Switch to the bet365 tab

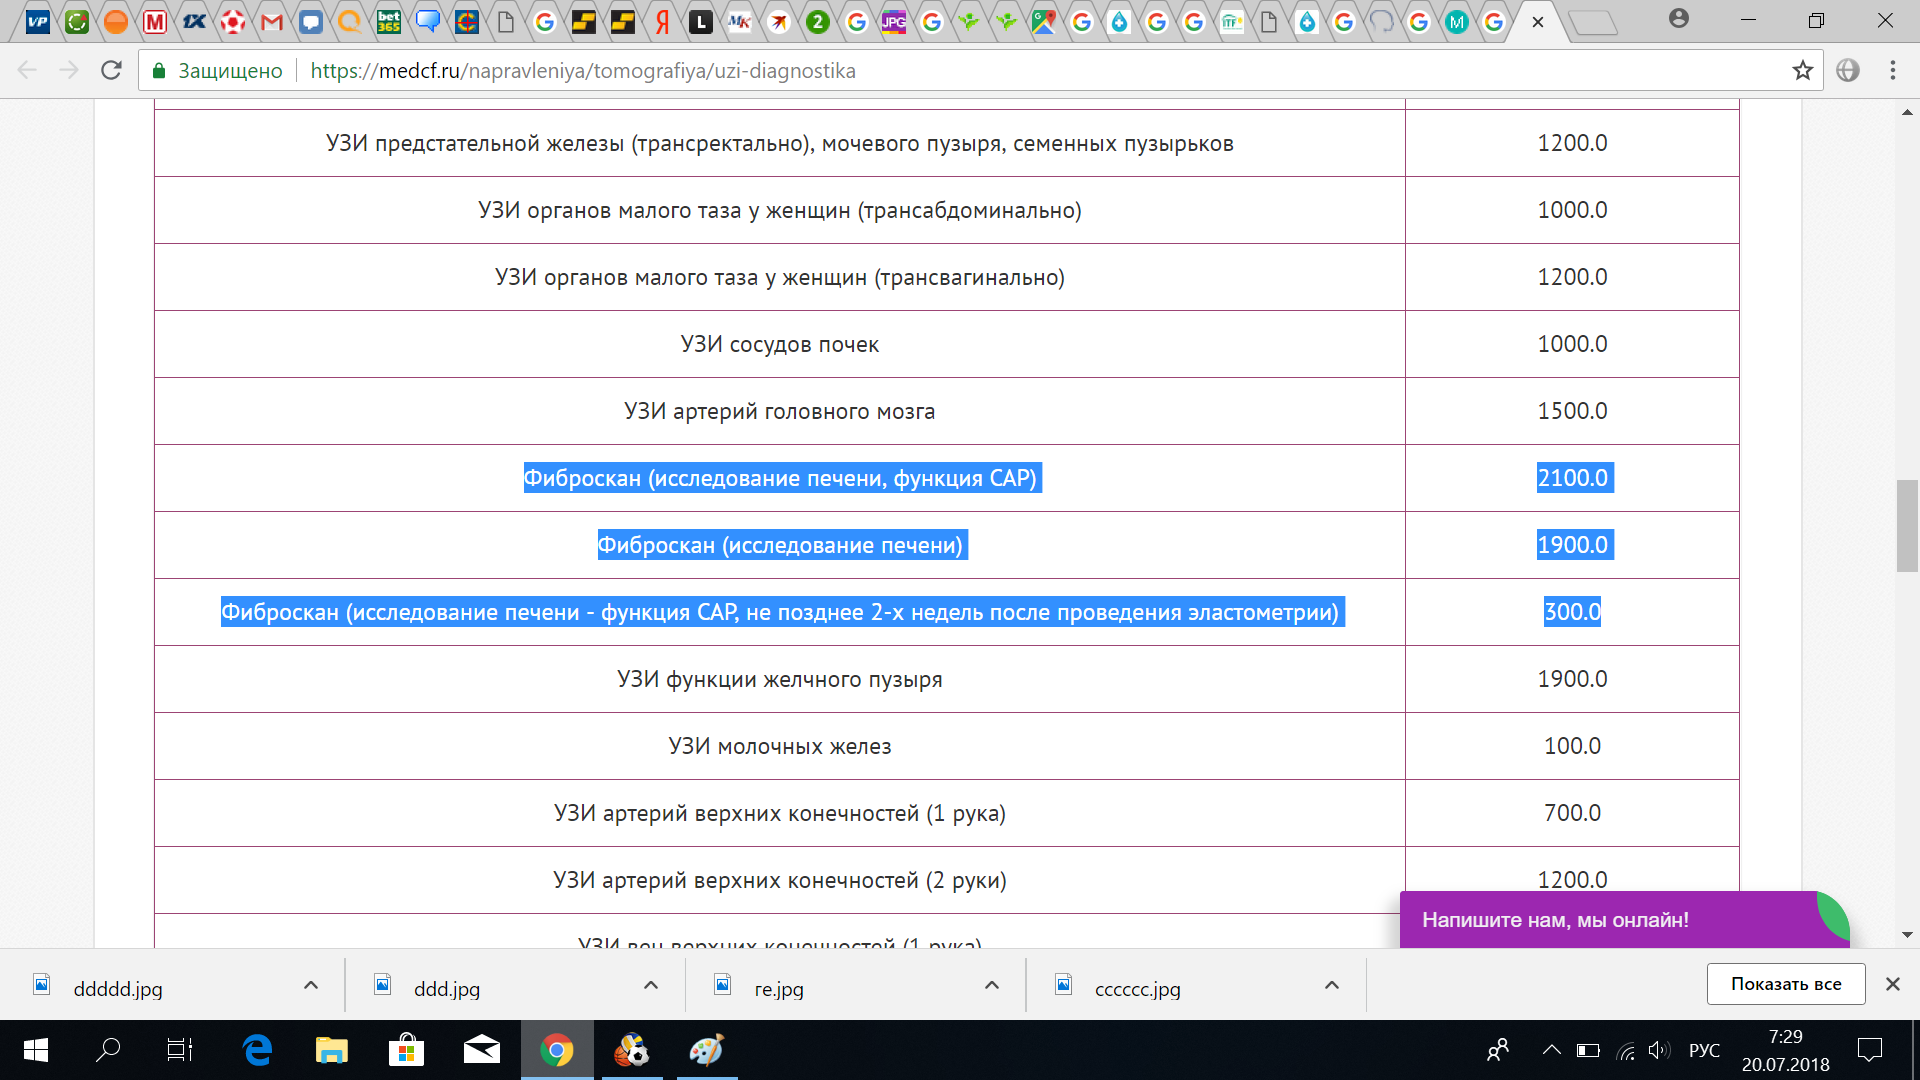pyautogui.click(x=389, y=21)
